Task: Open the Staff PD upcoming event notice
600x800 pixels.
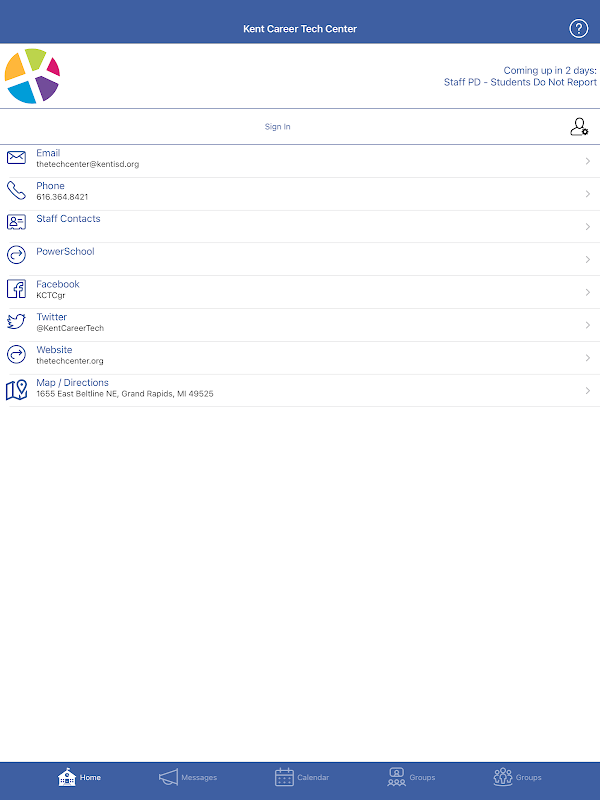Action: point(520,82)
